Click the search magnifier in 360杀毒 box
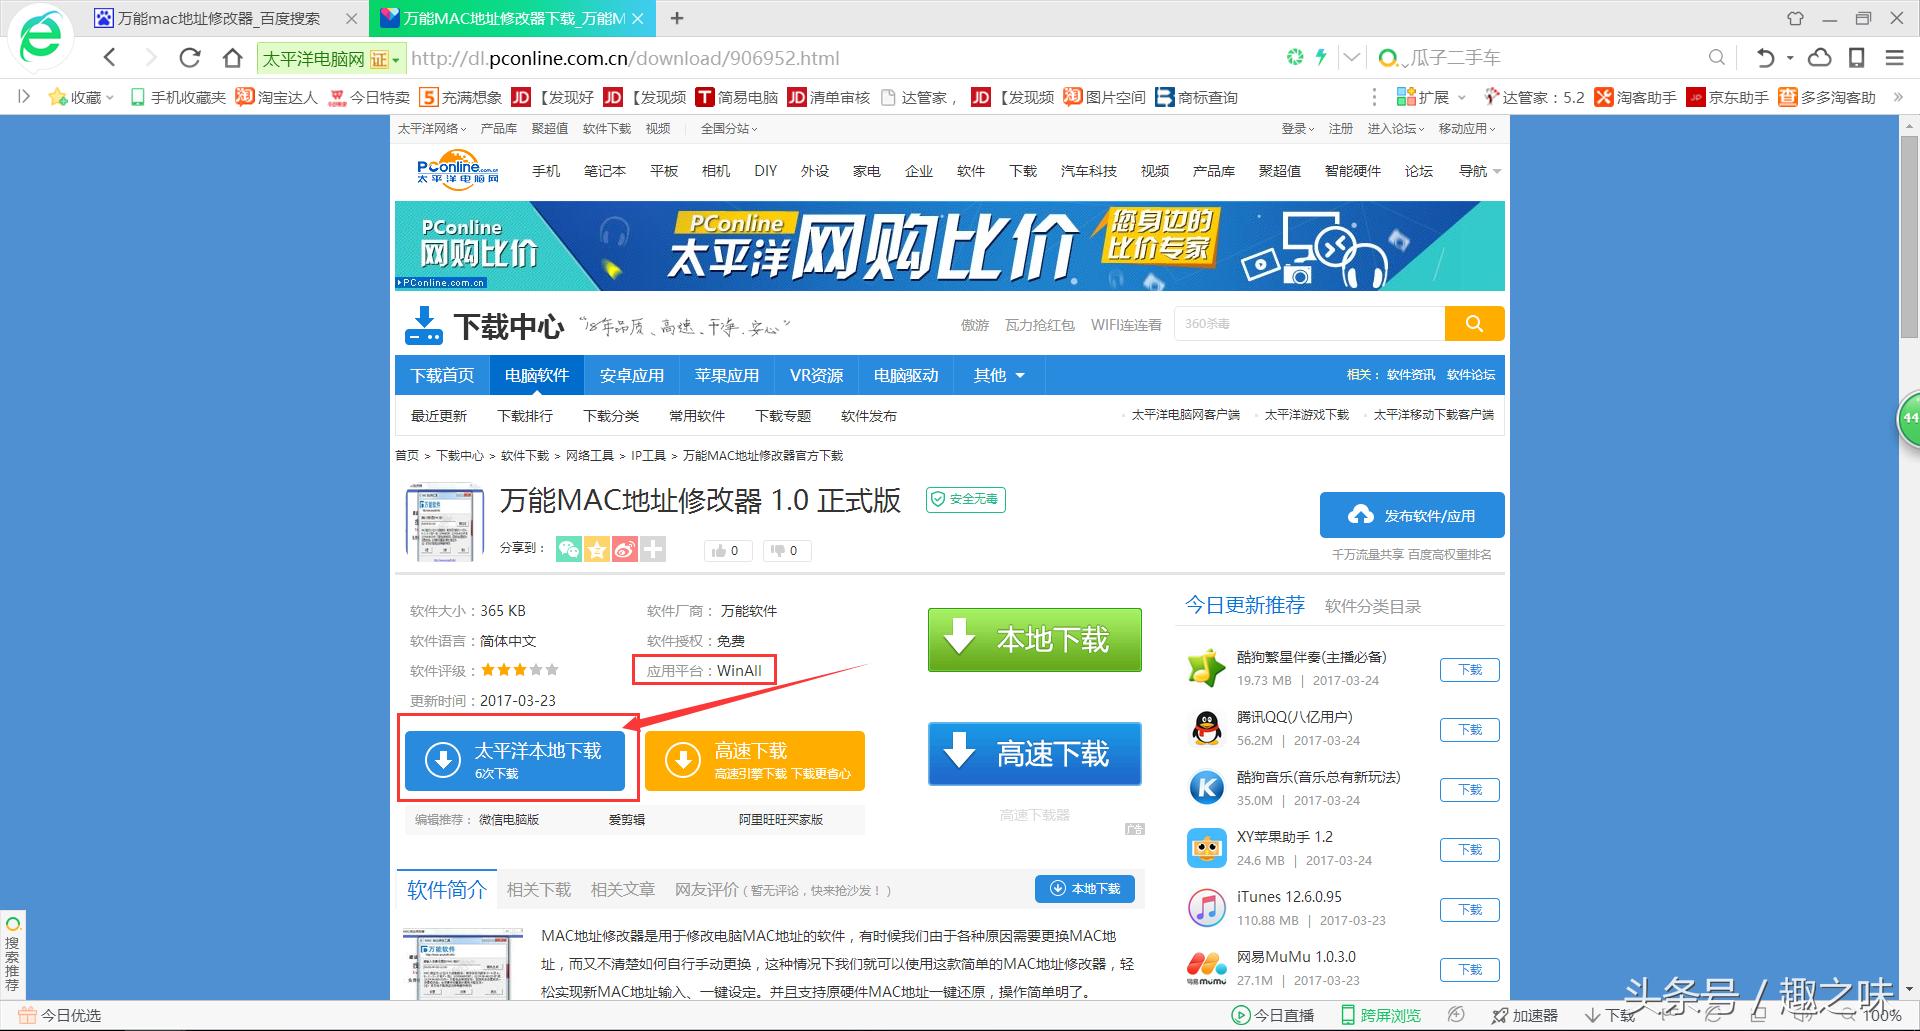The image size is (1920, 1031). (1474, 323)
